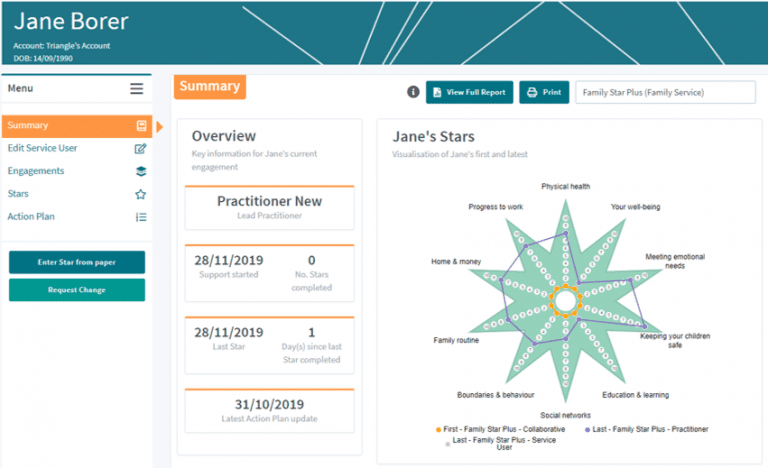Click the Practitioner New lead practitioner card
Screen dimensions: 768x468
[269, 207]
